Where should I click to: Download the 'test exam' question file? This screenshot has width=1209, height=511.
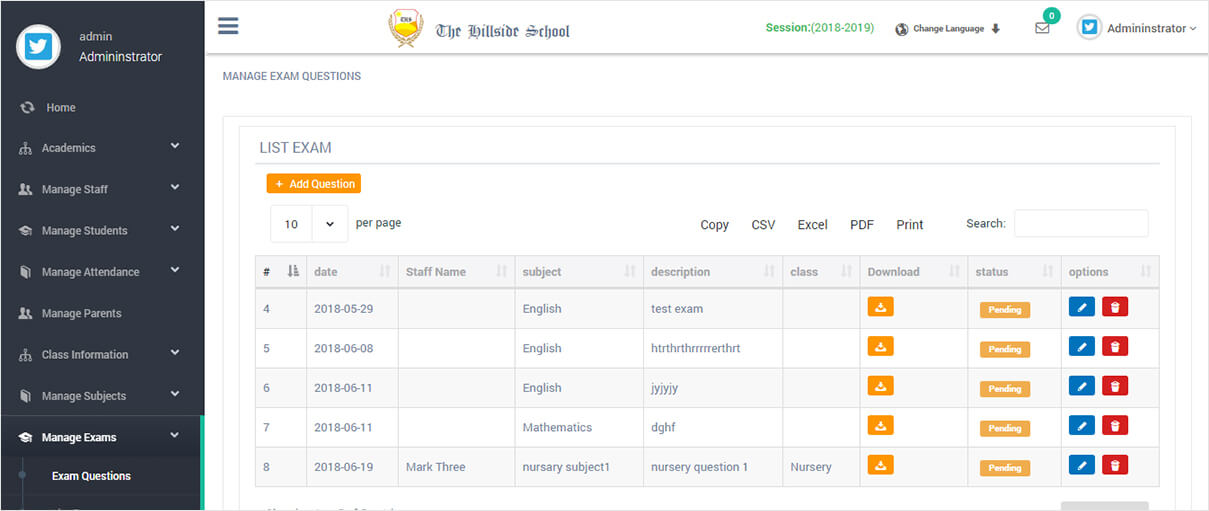click(x=880, y=307)
